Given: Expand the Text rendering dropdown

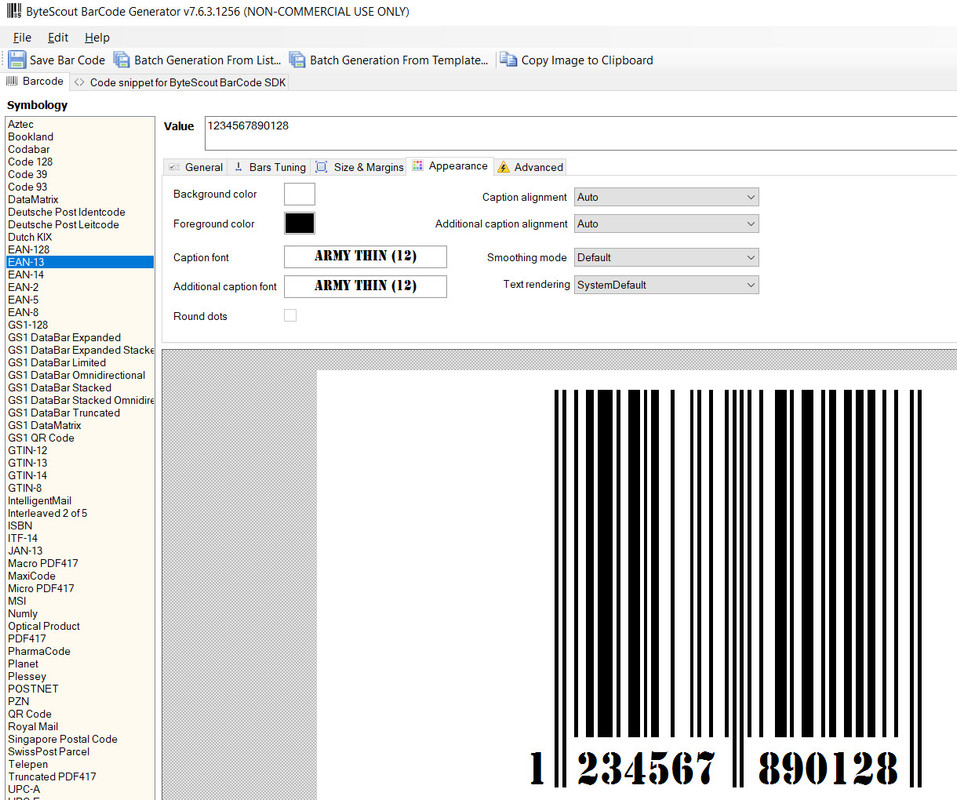Looking at the screenshot, I should click(x=666, y=285).
